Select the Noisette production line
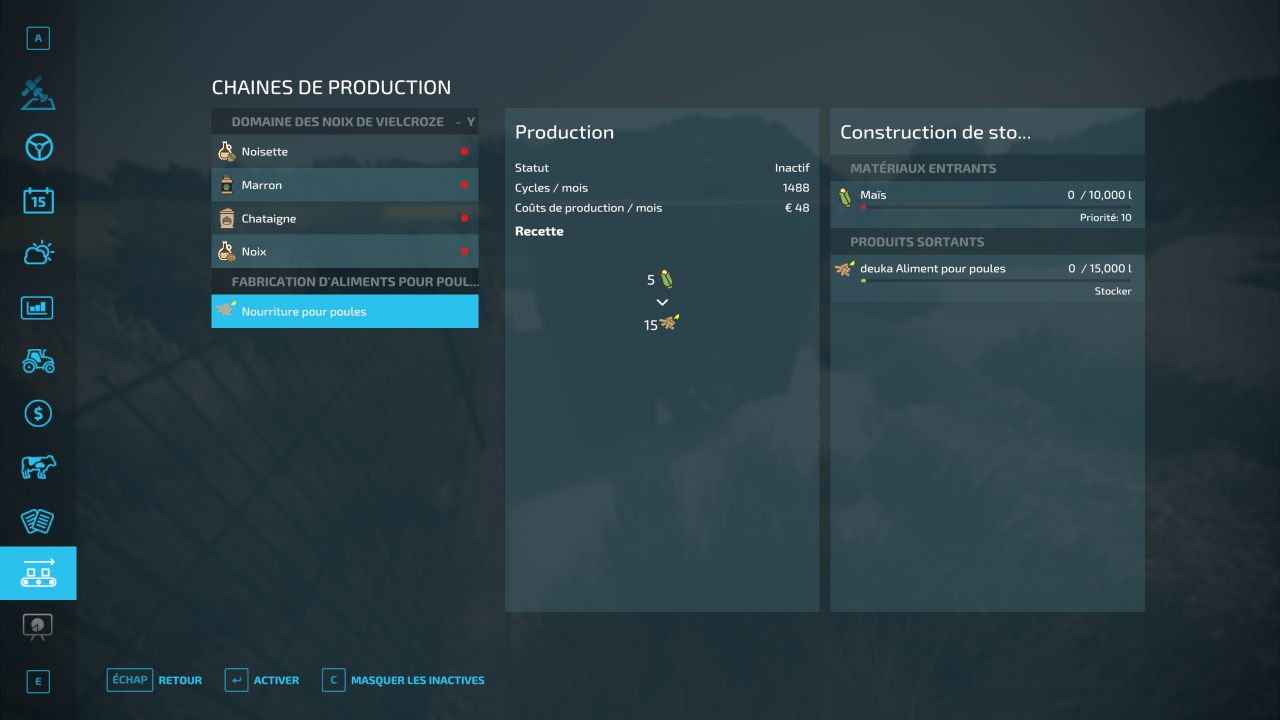The image size is (1280, 720). (344, 152)
